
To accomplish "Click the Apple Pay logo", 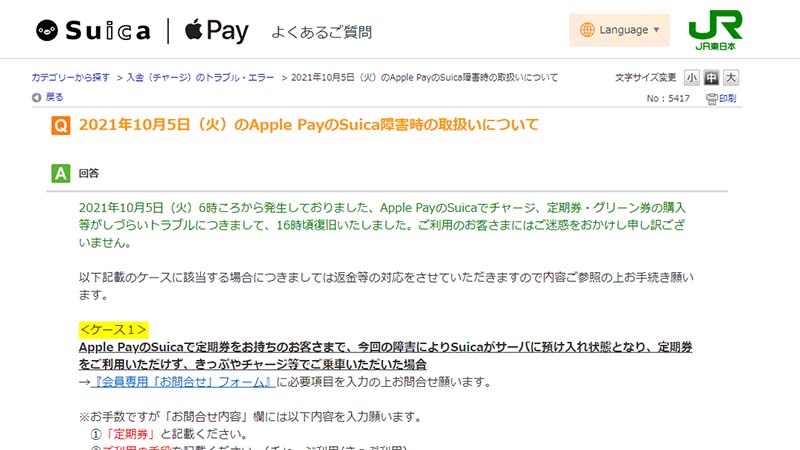I will pos(216,31).
